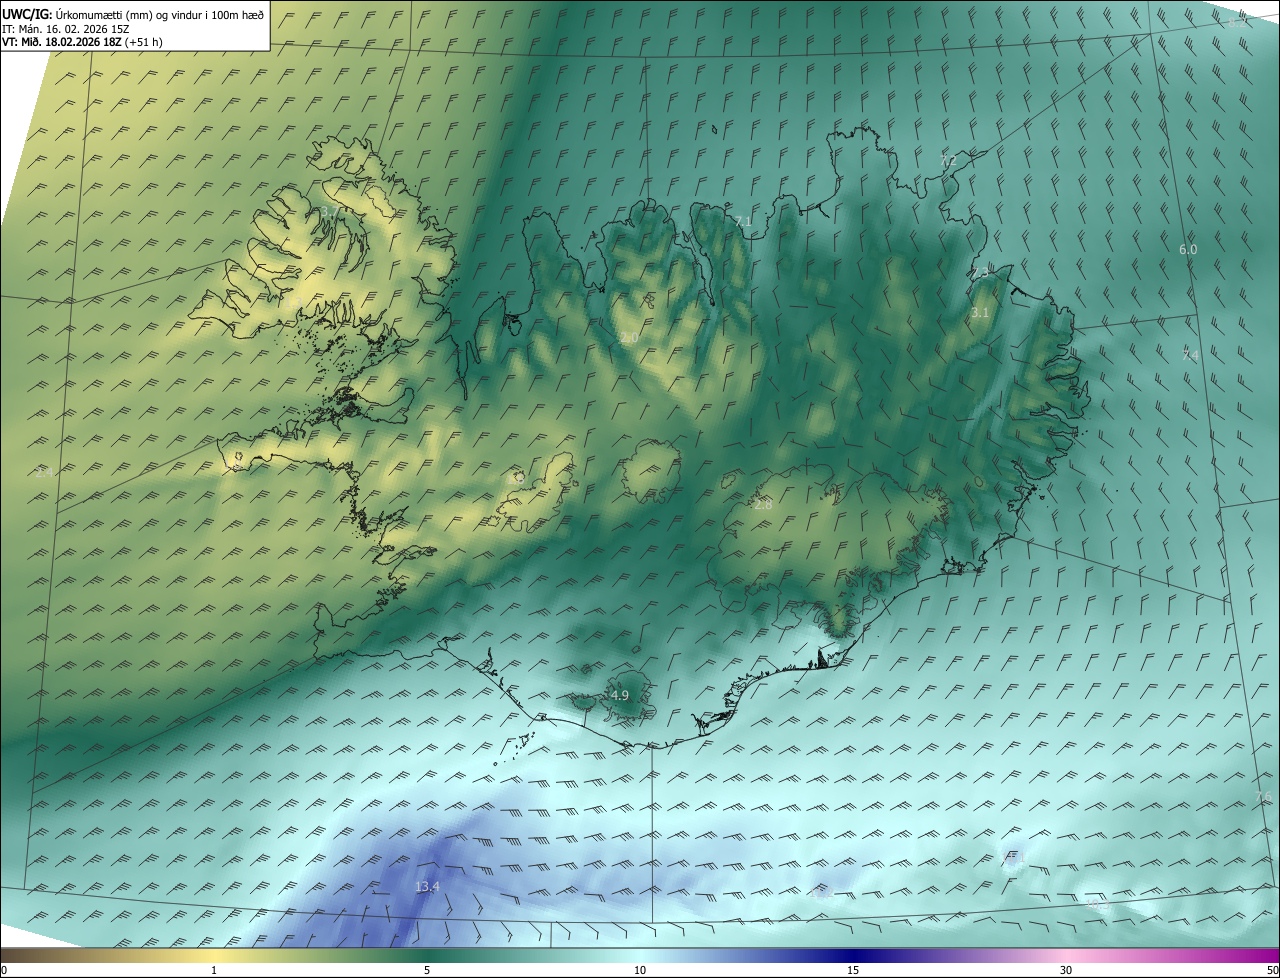Screen dimensions: 1280x978
Task: Click the colorbar tick label 5
Action: point(427,970)
